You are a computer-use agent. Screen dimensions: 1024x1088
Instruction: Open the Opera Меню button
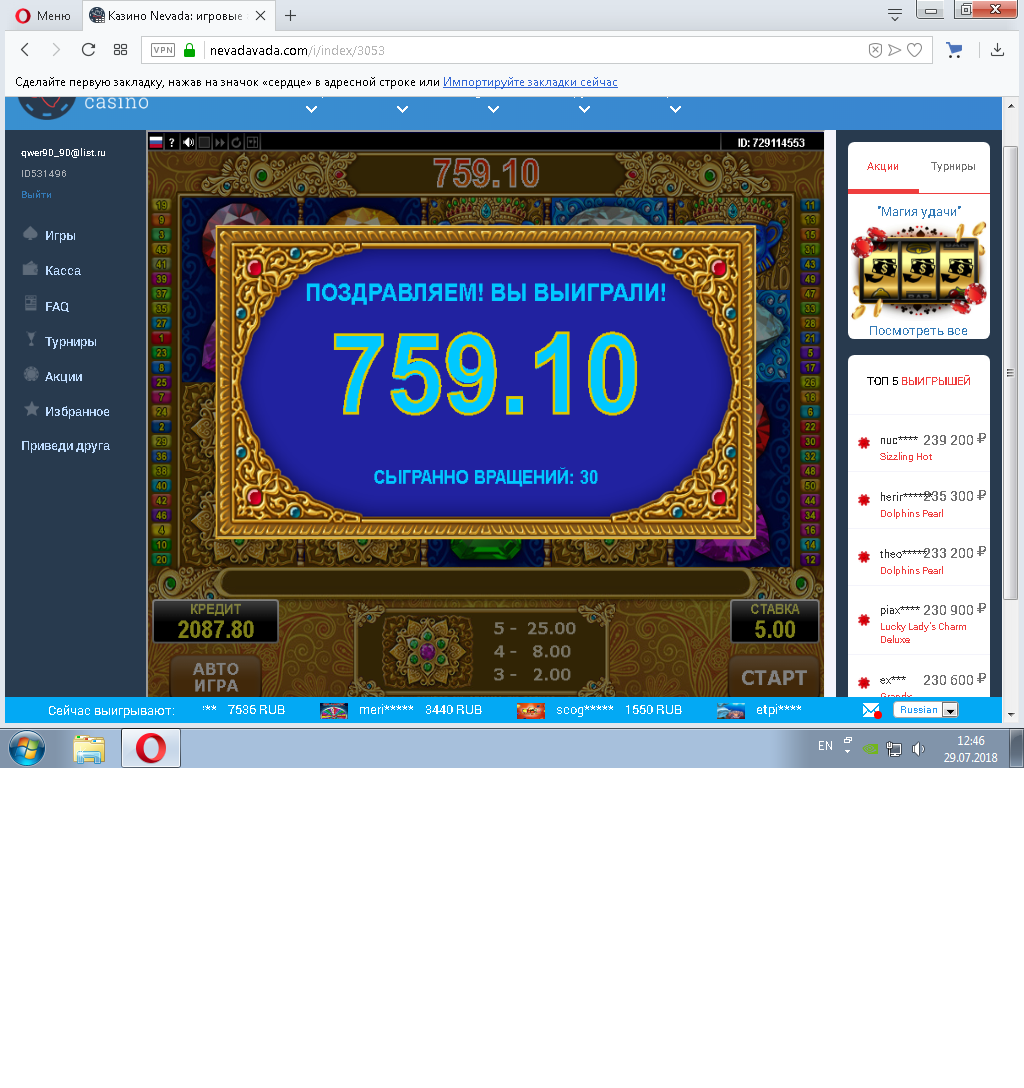coord(43,15)
